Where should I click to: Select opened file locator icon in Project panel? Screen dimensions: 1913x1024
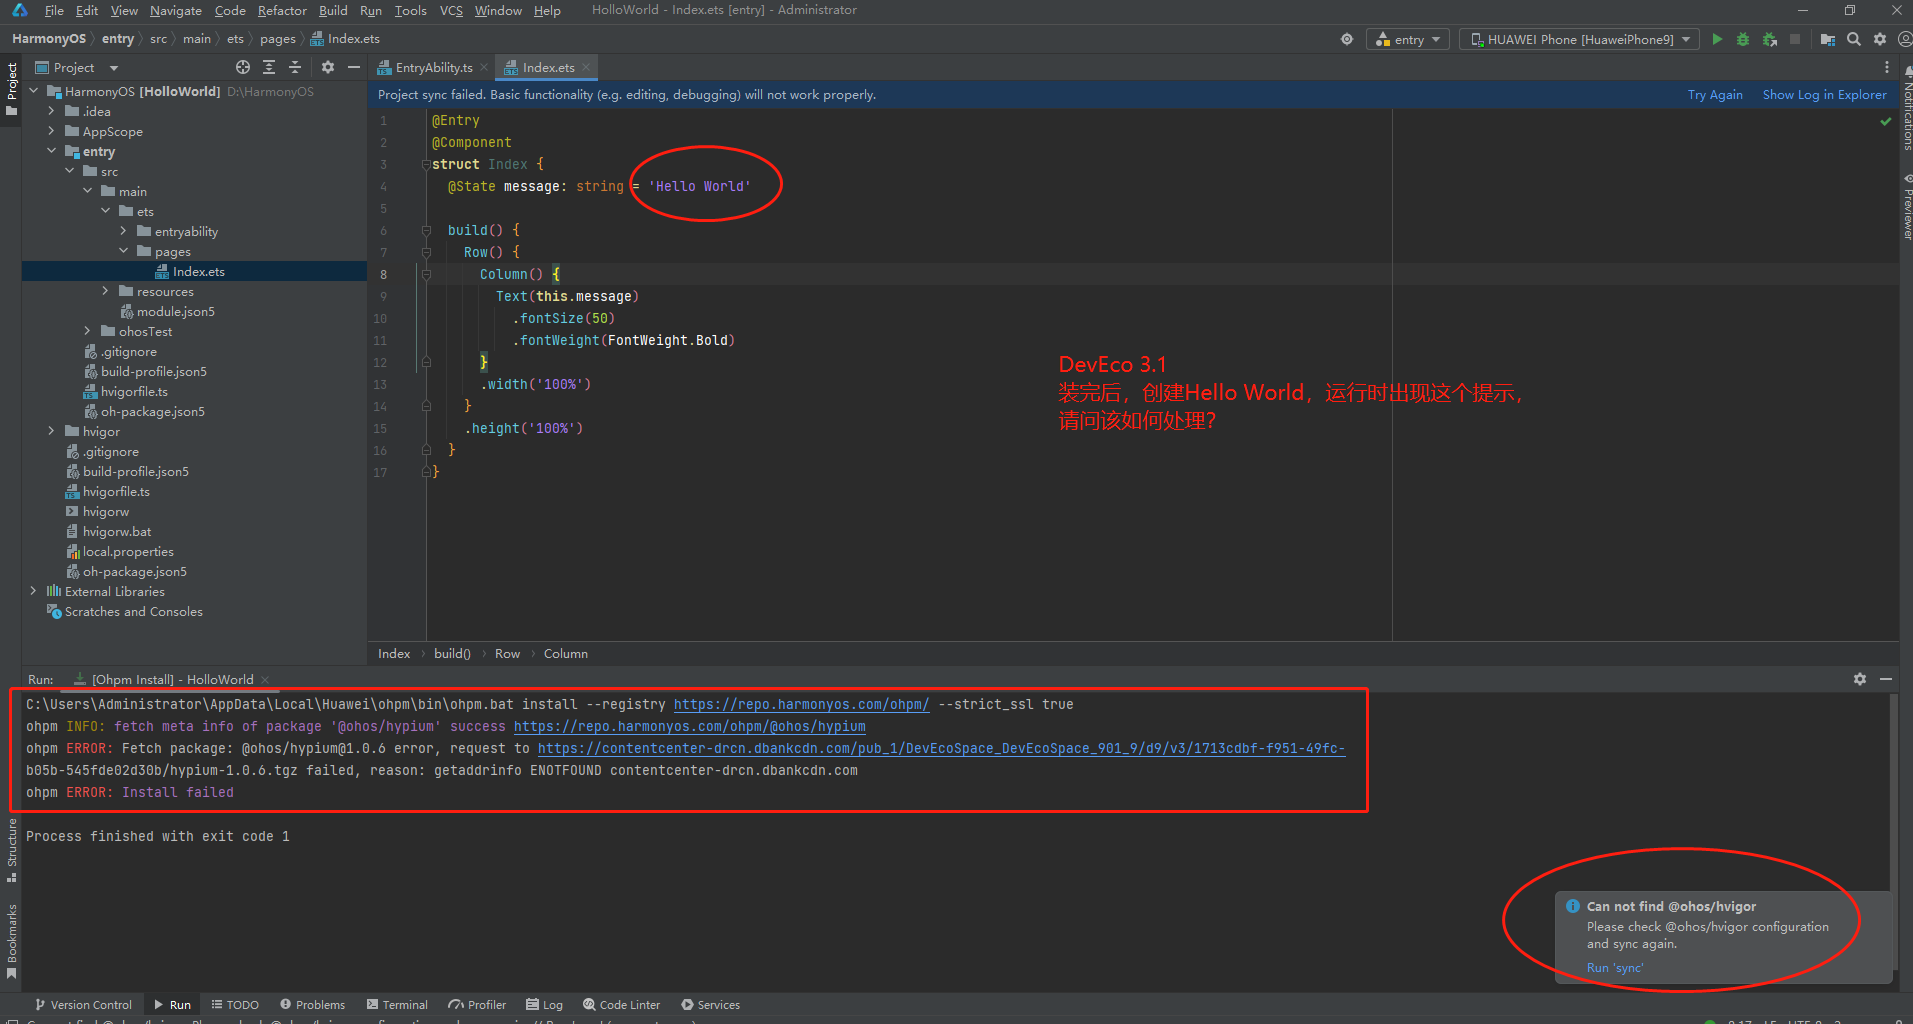pyautogui.click(x=243, y=67)
